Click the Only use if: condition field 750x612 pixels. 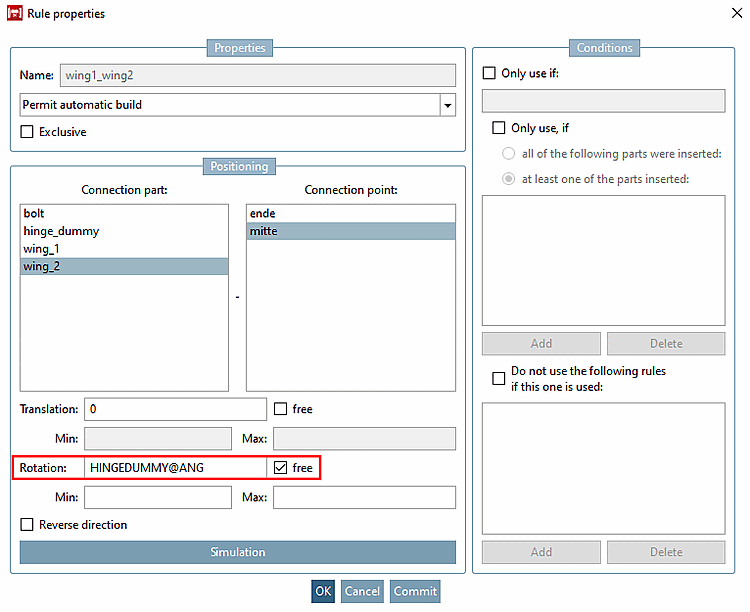pos(603,101)
